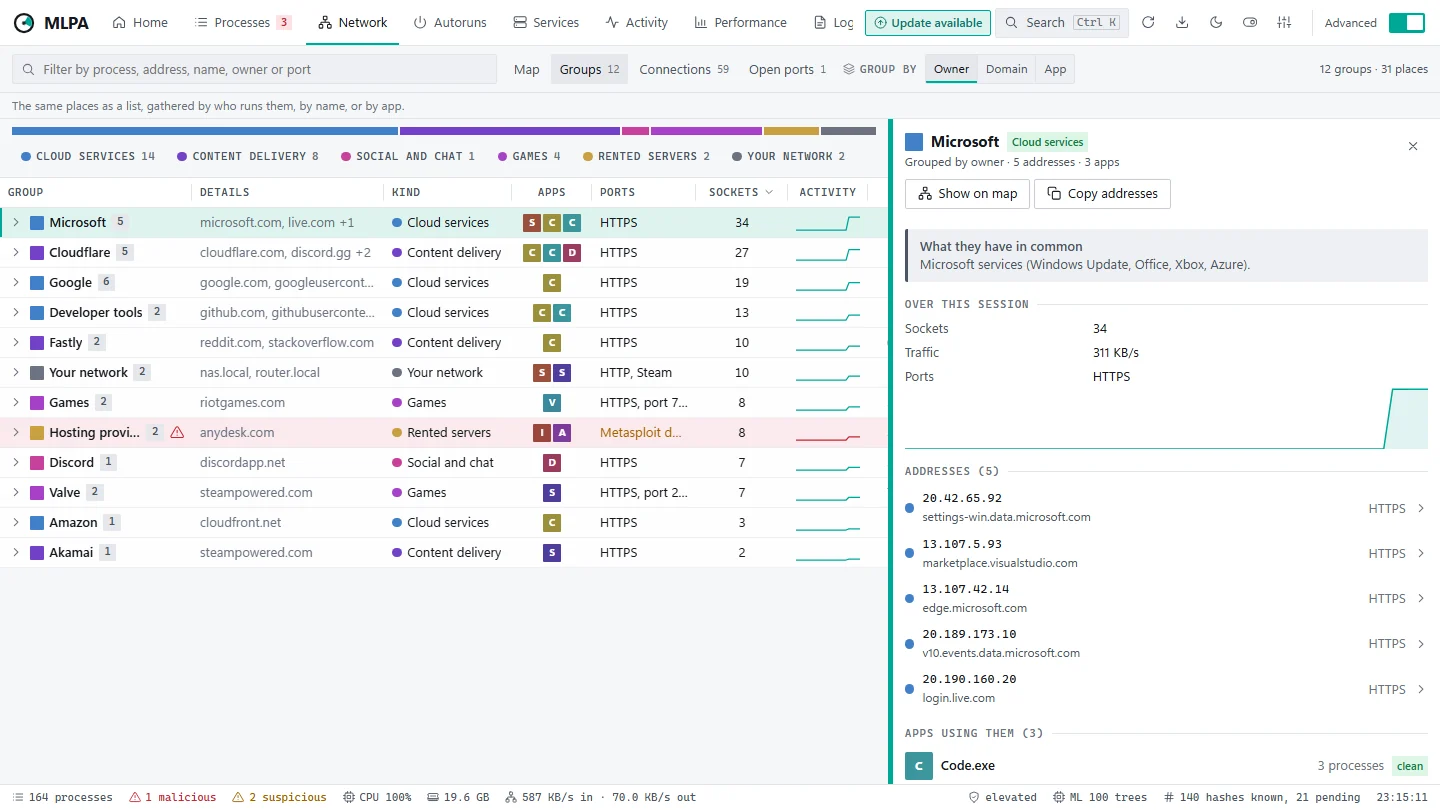Click the refresh icon in the top toolbar
1440x810 pixels.
[1148, 23]
